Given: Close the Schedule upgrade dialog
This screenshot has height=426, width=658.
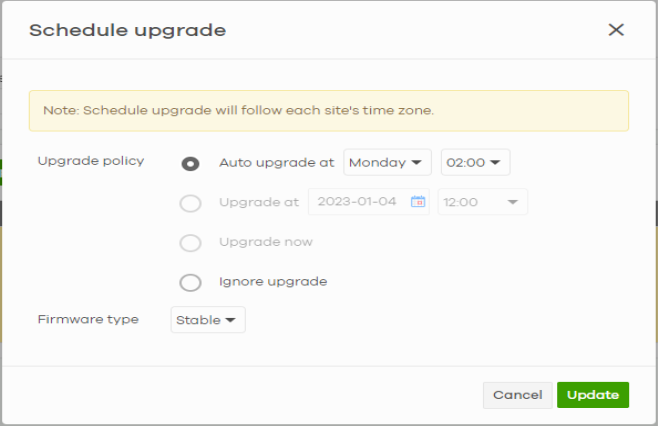Looking at the screenshot, I should tap(616, 30).
